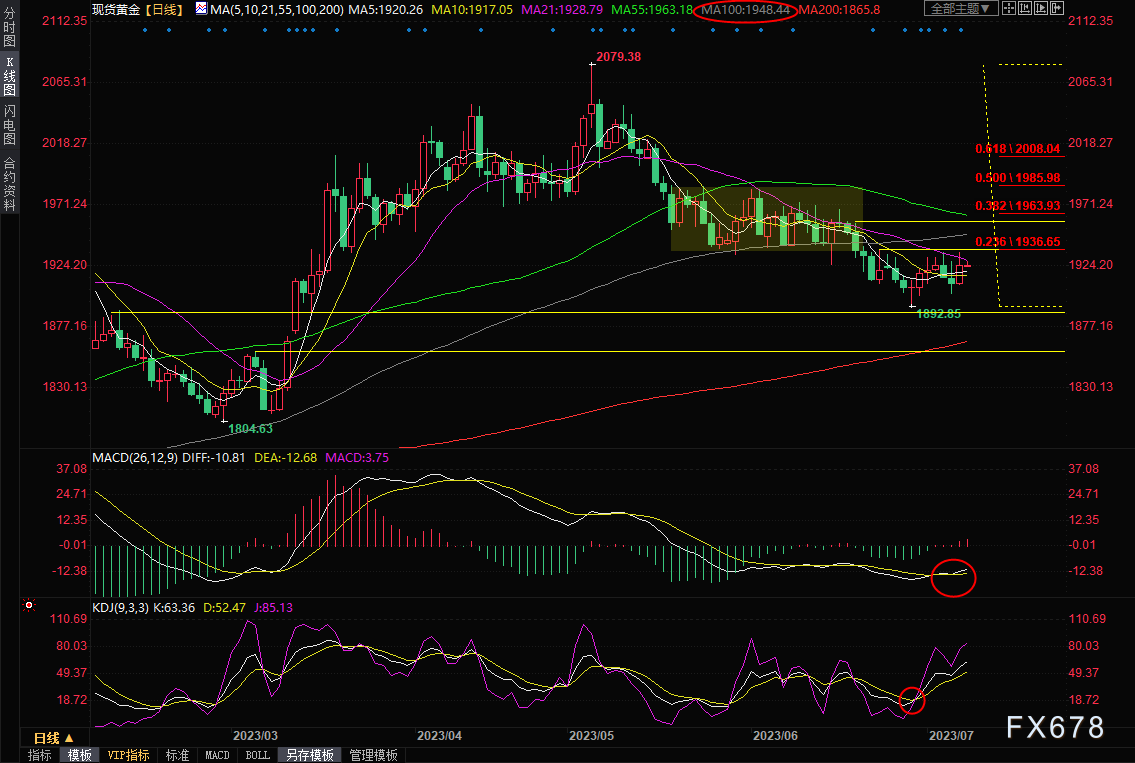Switch to the 分时图 sidebar tab

click(9, 28)
